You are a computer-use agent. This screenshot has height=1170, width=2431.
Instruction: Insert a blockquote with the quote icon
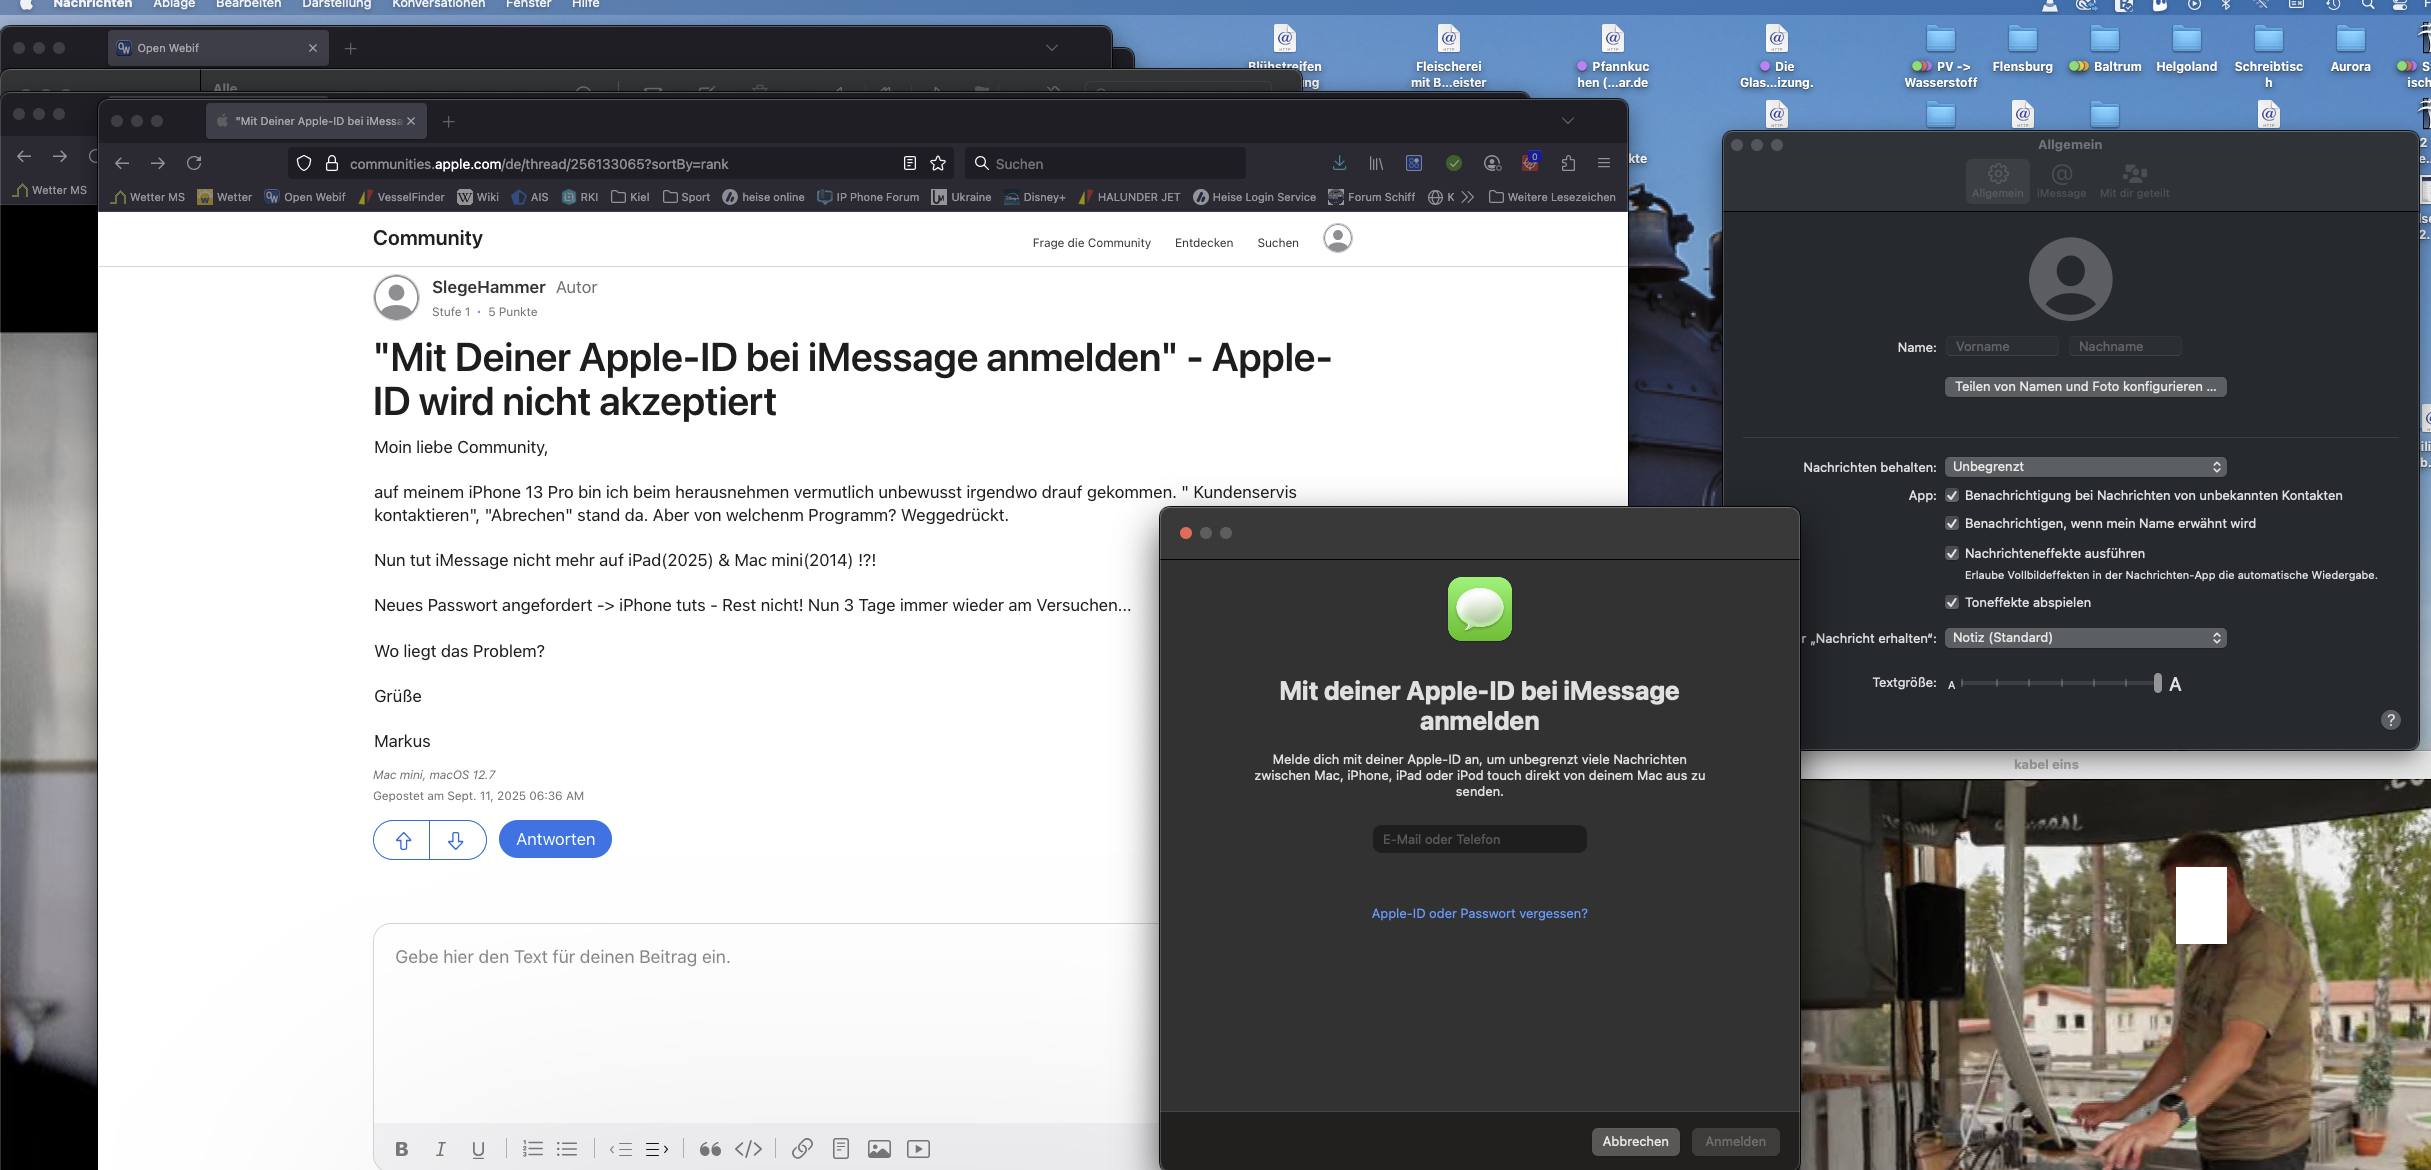pyautogui.click(x=710, y=1149)
